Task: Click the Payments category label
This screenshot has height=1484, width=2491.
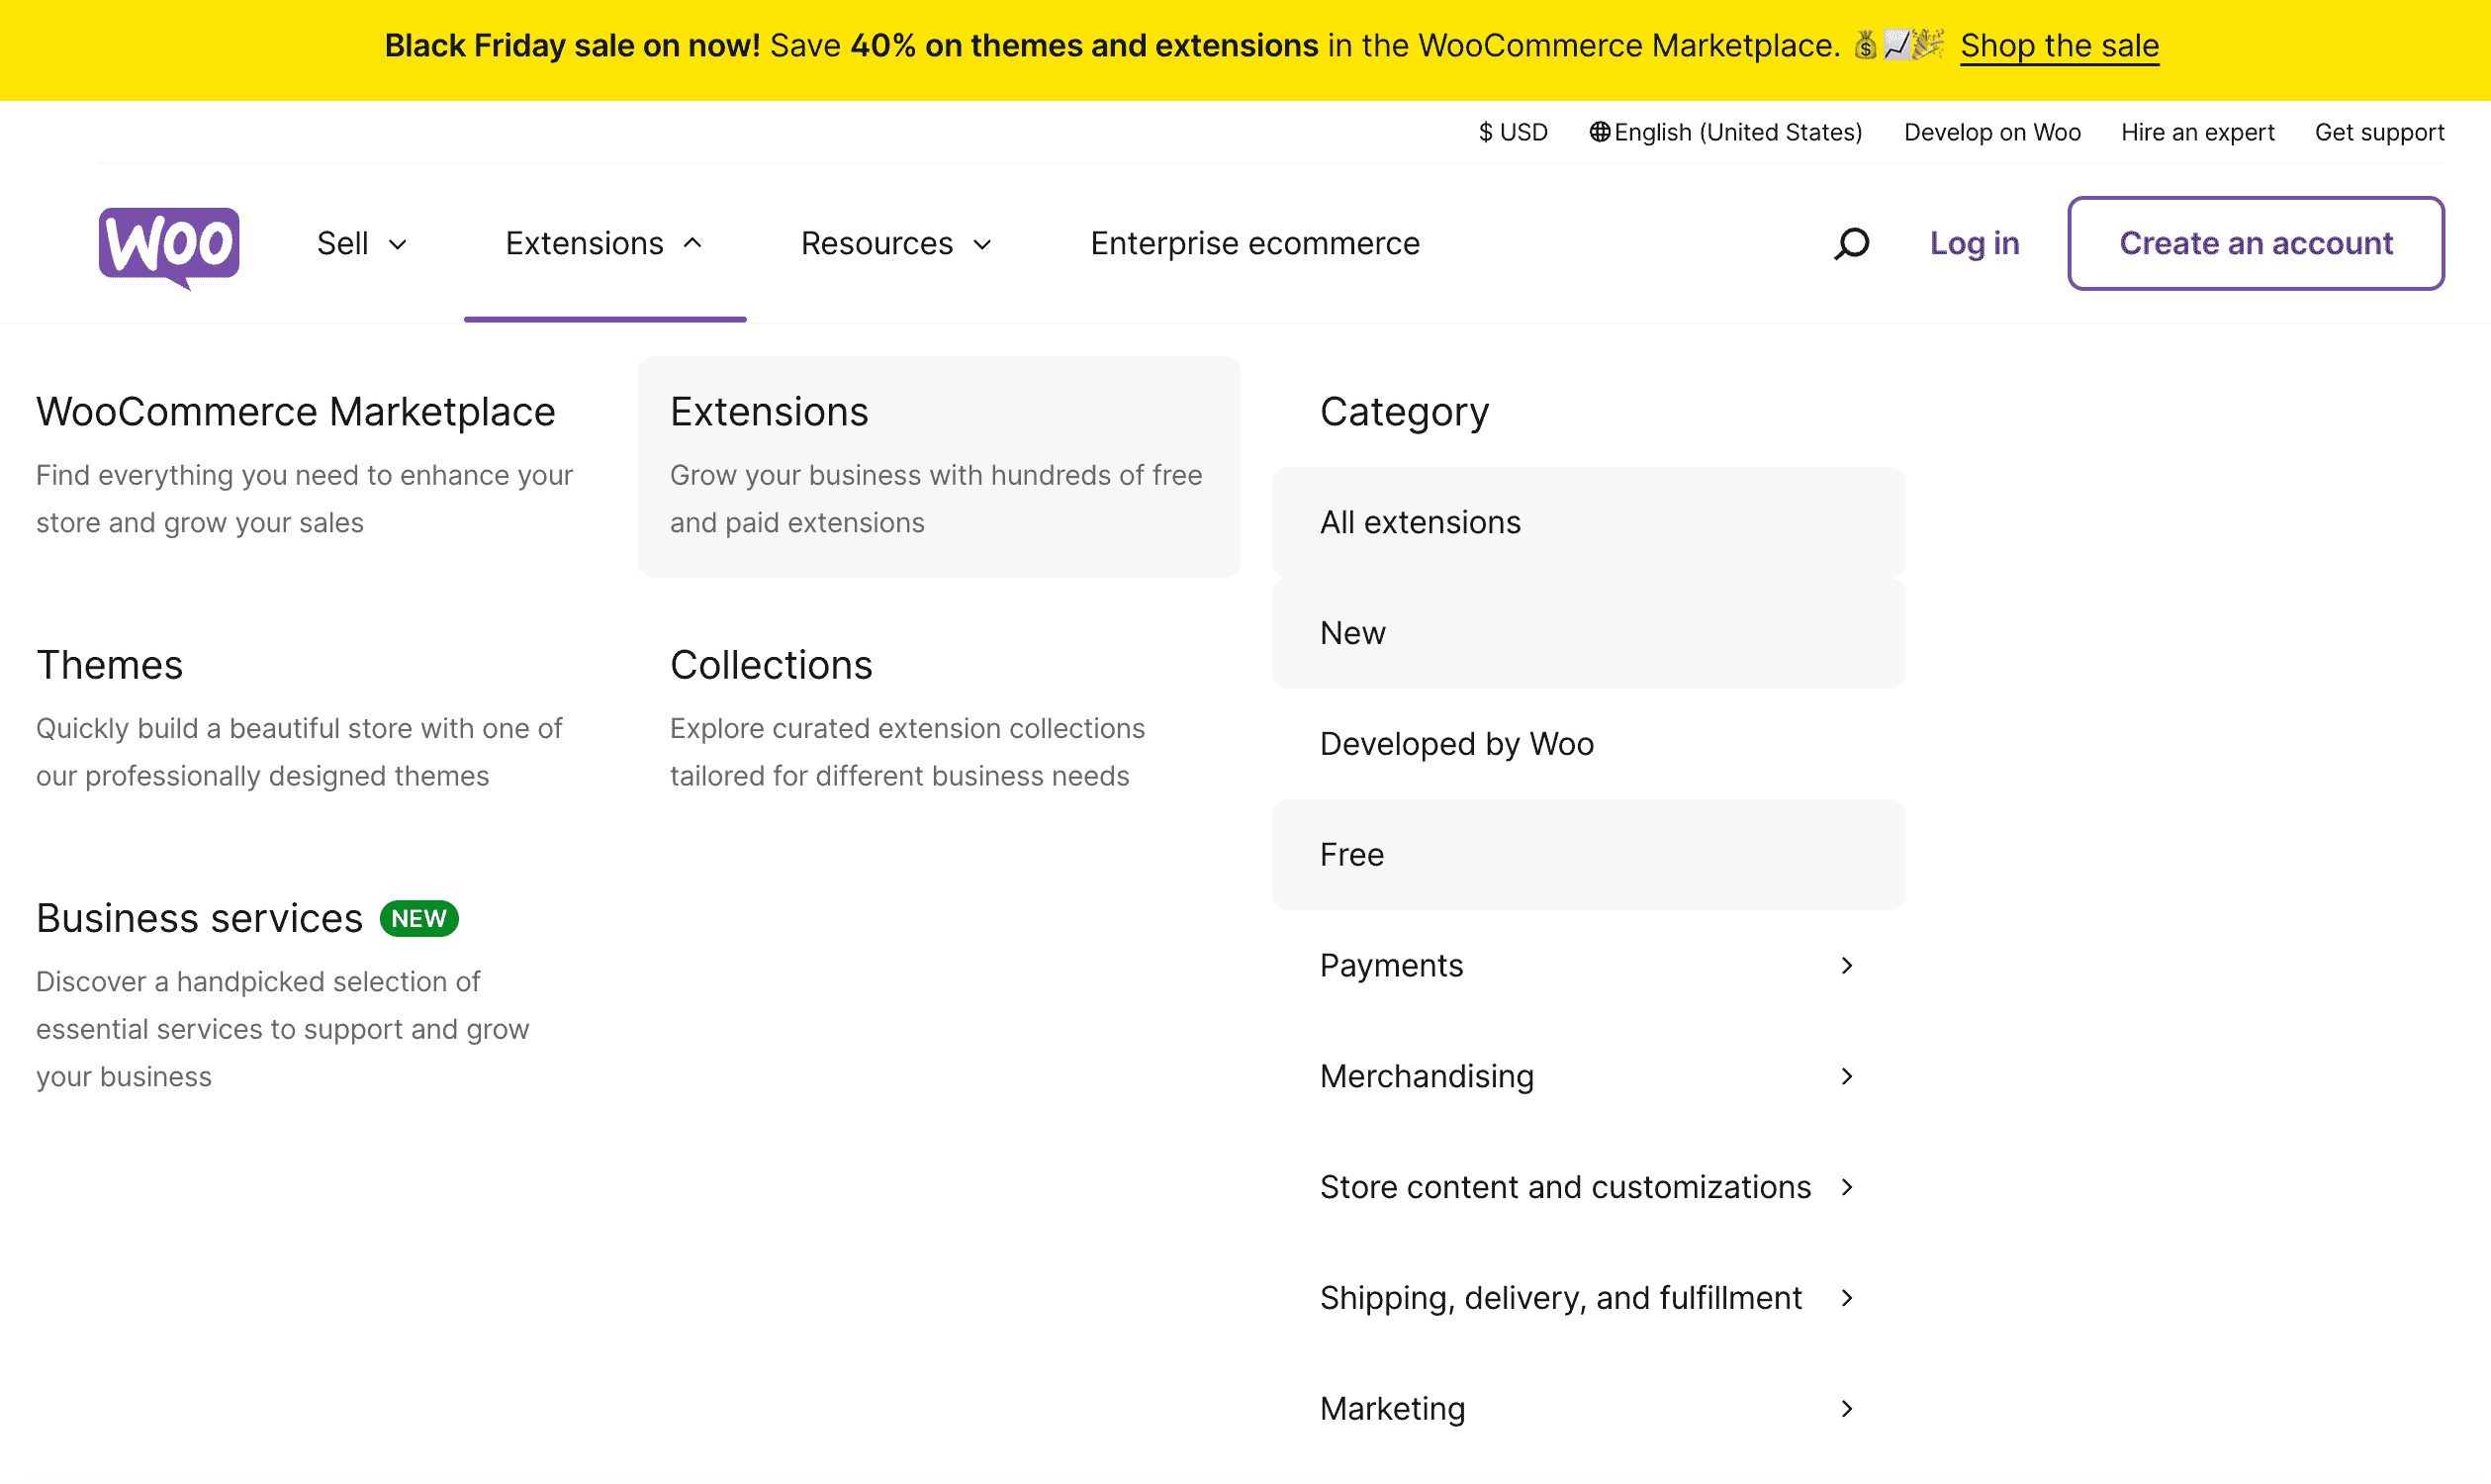Action: [x=1391, y=966]
